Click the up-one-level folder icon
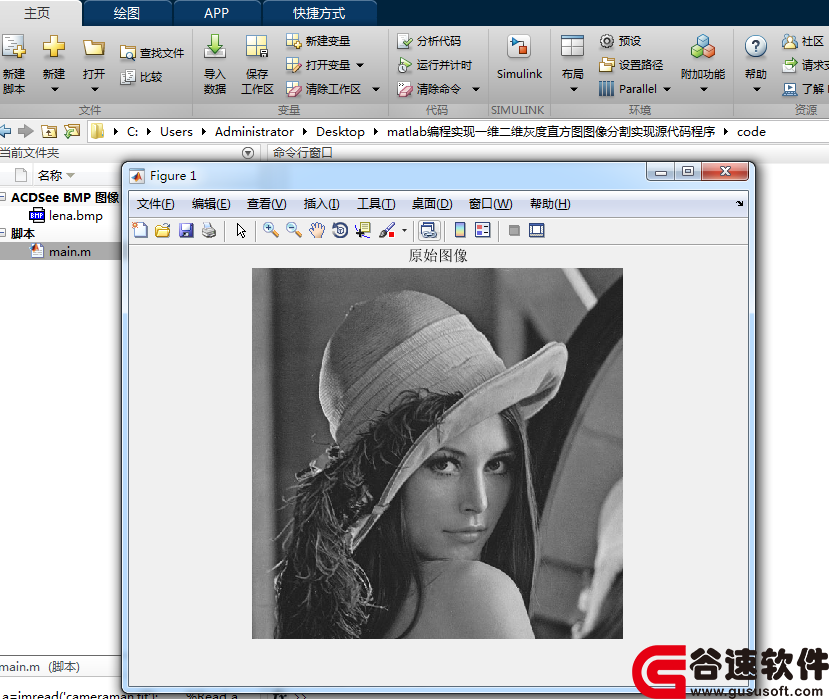 pos(49,131)
